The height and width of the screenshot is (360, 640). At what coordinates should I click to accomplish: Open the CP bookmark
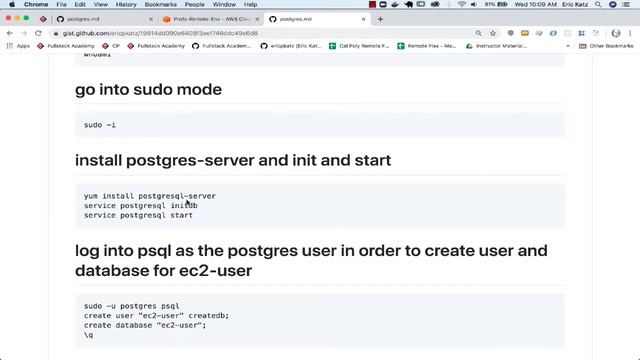click(x=111, y=46)
